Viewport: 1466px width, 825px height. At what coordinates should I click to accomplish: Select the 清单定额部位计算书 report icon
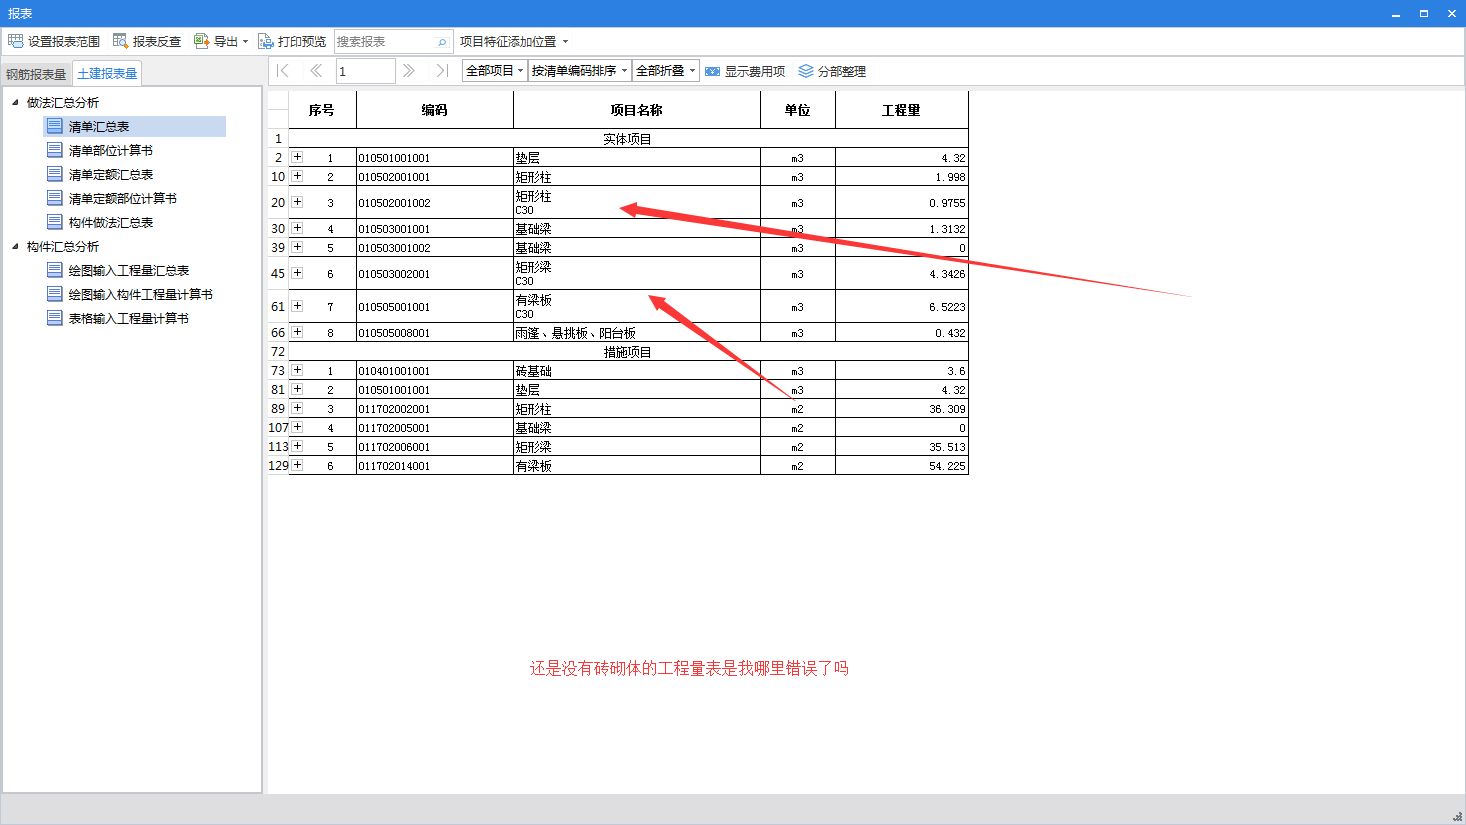55,198
